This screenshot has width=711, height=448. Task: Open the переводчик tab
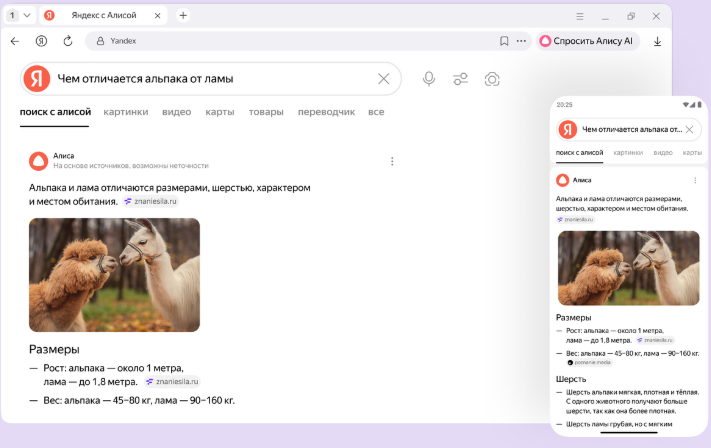[326, 112]
